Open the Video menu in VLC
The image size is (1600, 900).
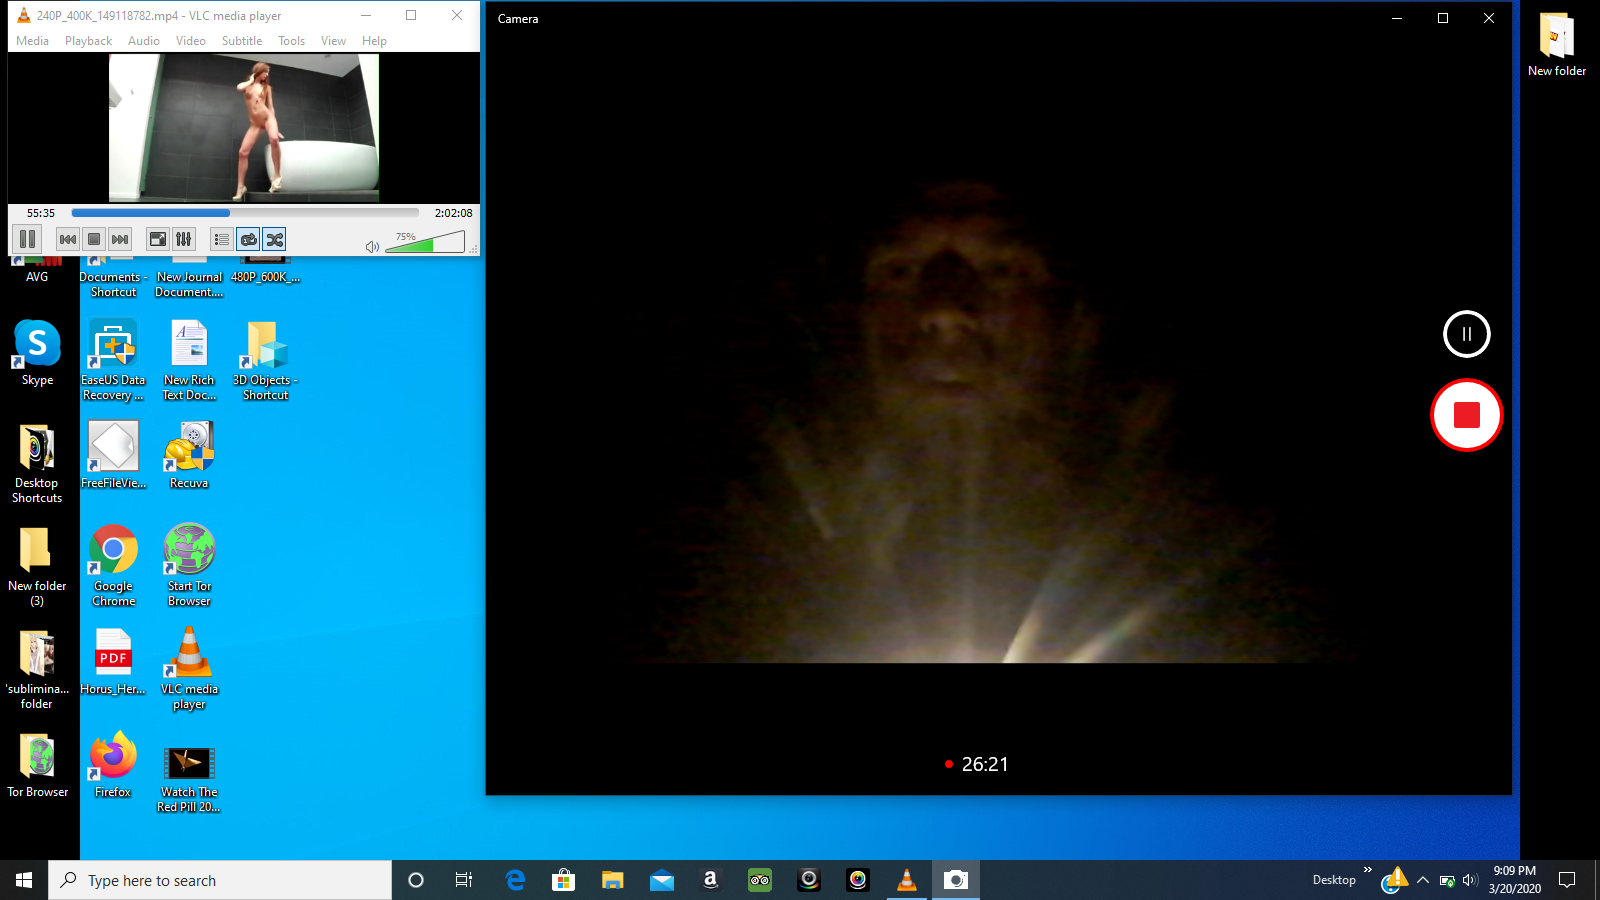tap(191, 41)
